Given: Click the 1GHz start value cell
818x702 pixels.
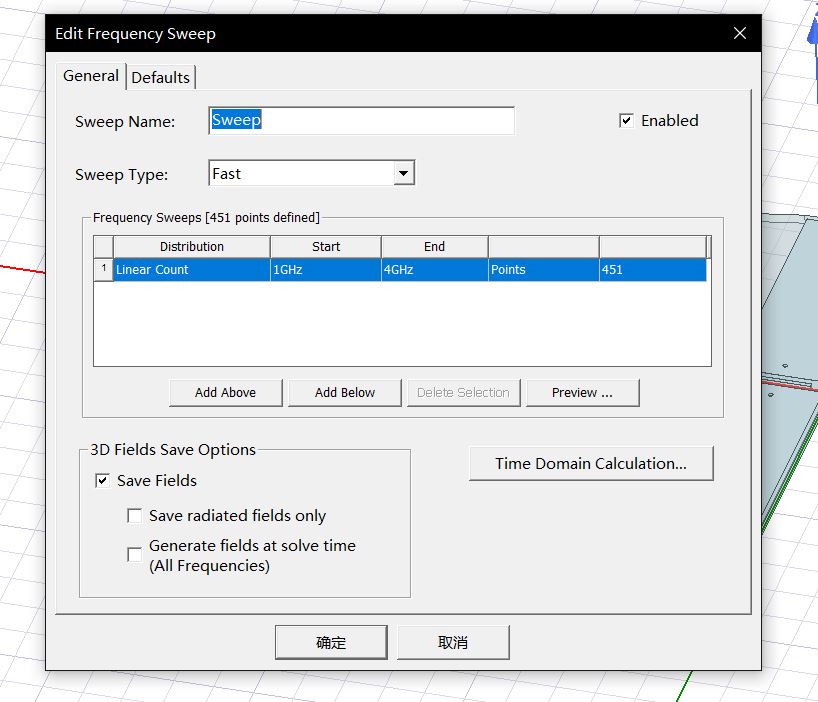Looking at the screenshot, I should [326, 270].
